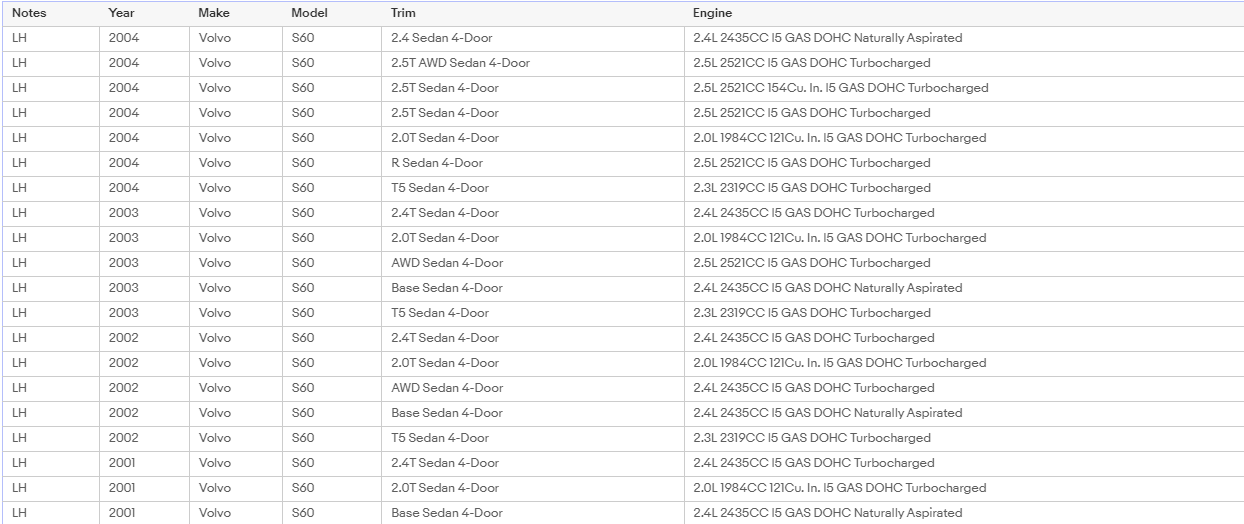Click 2001 Base Sedan 4-Door trim cell
The height and width of the screenshot is (524, 1244).
click(533, 513)
